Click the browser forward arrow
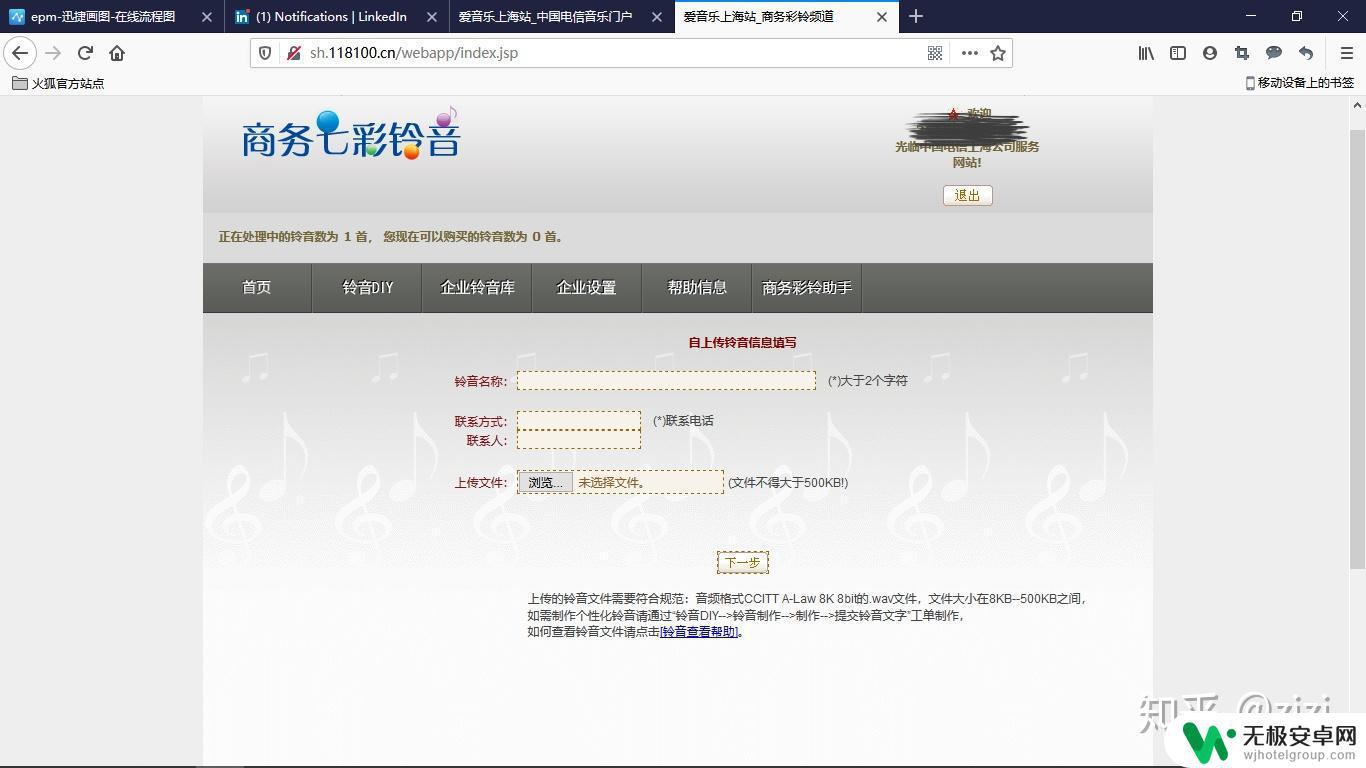Viewport: 1366px width, 768px height. pyautogui.click(x=53, y=53)
